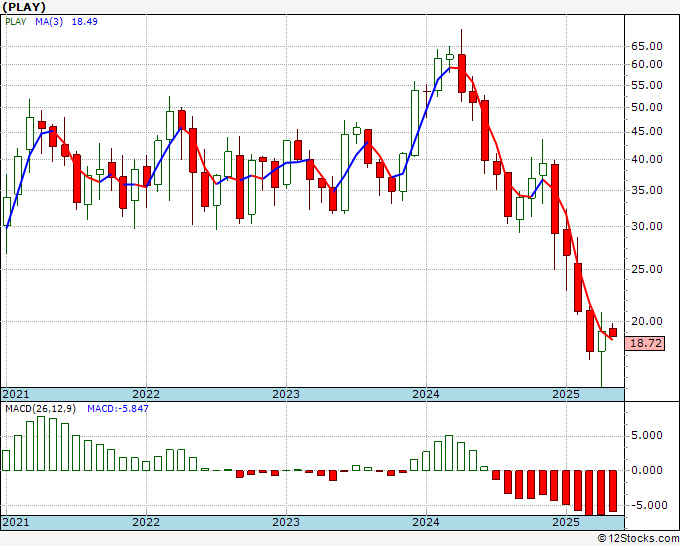This screenshot has width=680, height=546.
Task: Click the 20.00 price axis label
Action: pos(647,321)
